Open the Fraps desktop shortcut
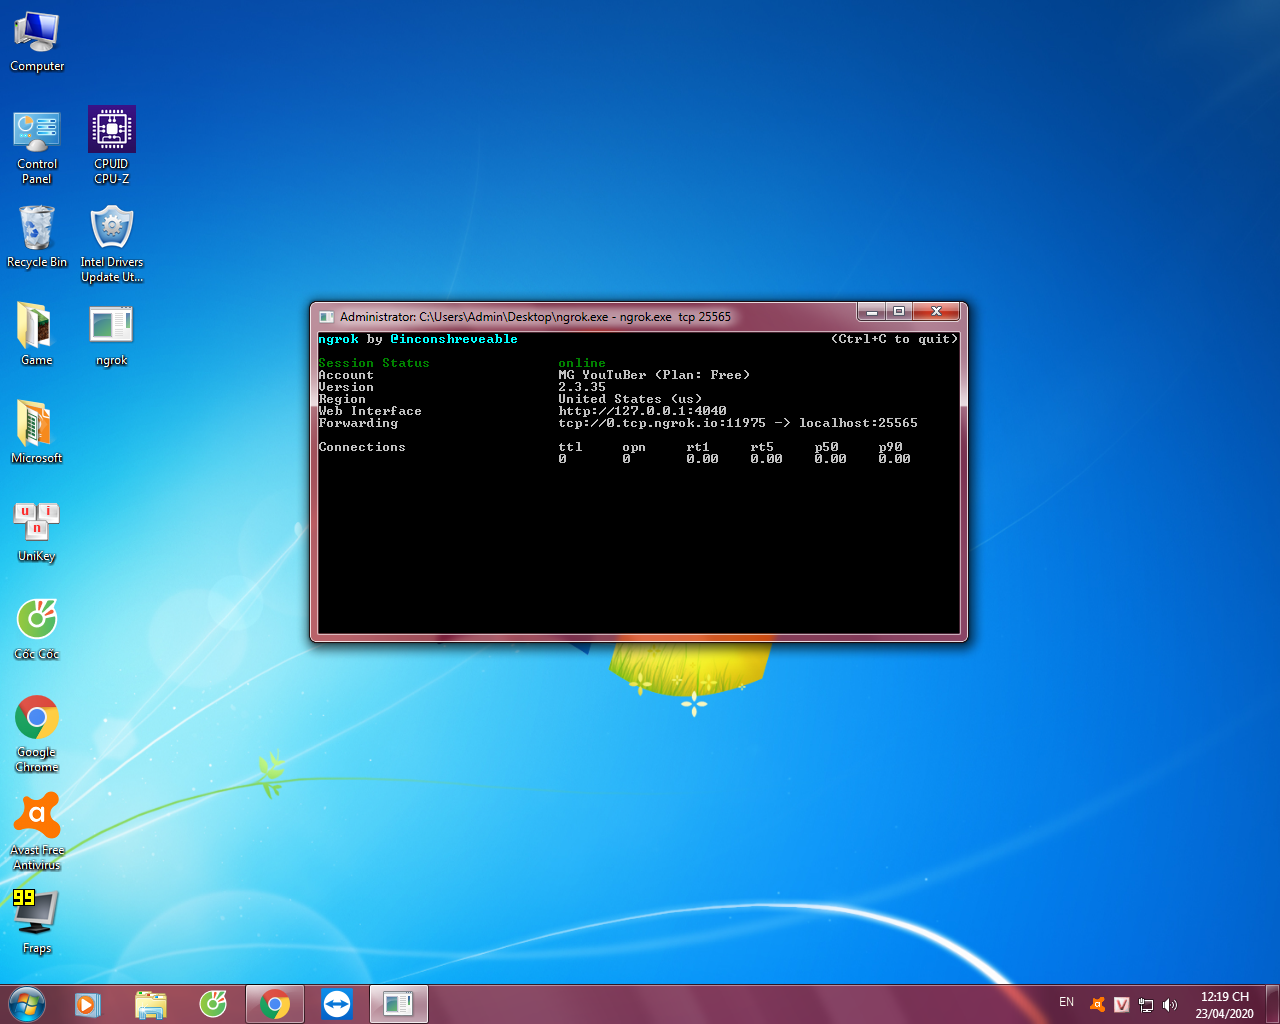 [x=37, y=912]
